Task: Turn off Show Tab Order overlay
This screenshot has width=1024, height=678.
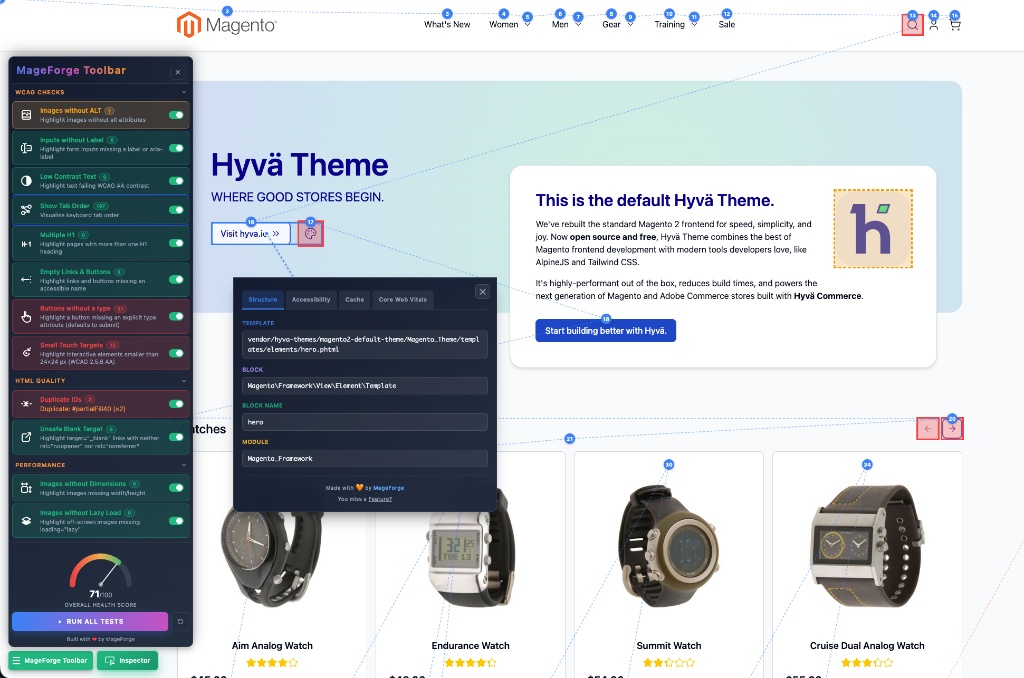Action: click(x=176, y=210)
